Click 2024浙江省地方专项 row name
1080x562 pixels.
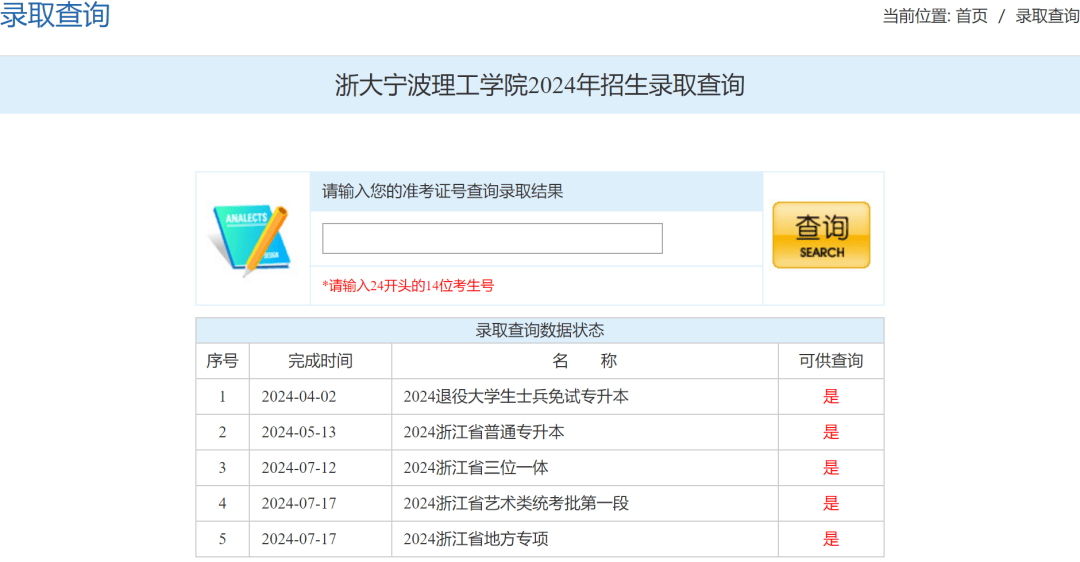[x=476, y=539]
